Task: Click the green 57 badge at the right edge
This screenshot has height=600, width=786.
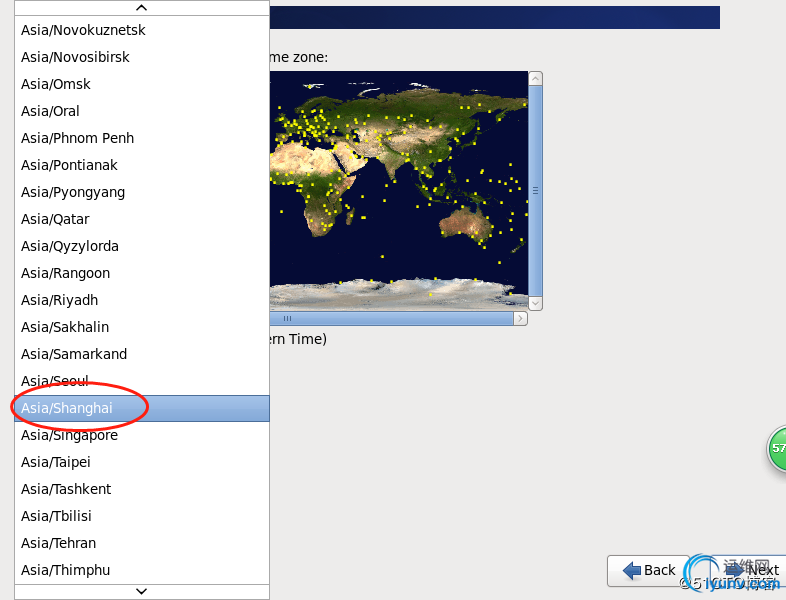Action: pyautogui.click(x=777, y=448)
